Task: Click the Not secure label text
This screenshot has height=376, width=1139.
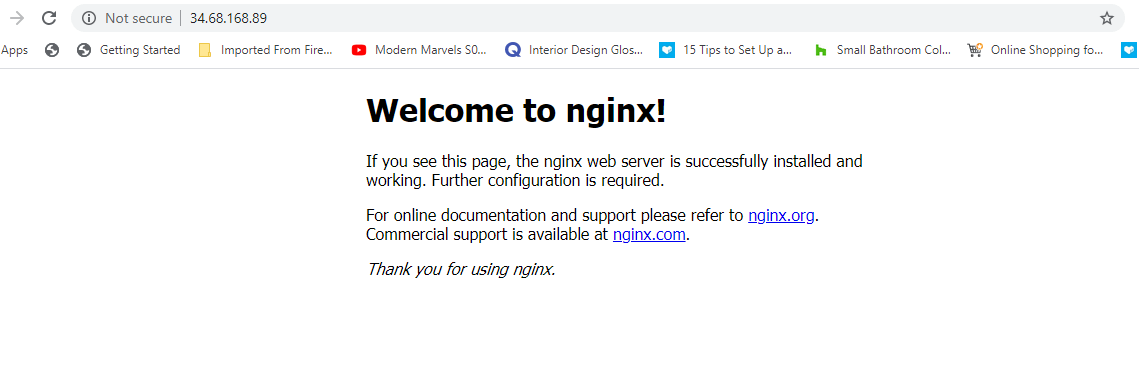Action: [138, 18]
